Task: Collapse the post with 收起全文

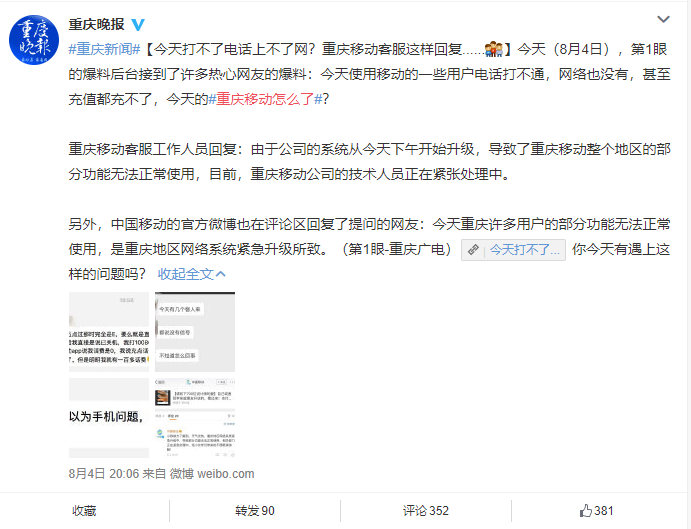Action: (192, 274)
